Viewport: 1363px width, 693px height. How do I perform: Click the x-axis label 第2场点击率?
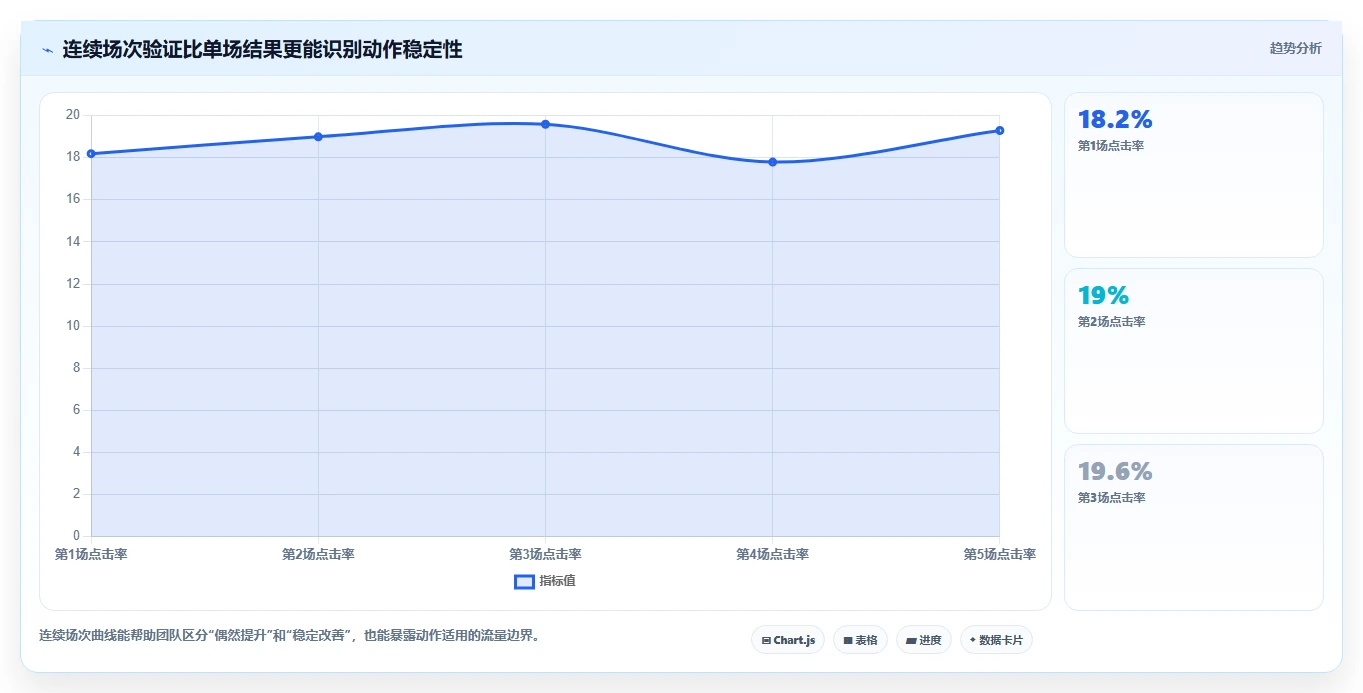point(318,554)
